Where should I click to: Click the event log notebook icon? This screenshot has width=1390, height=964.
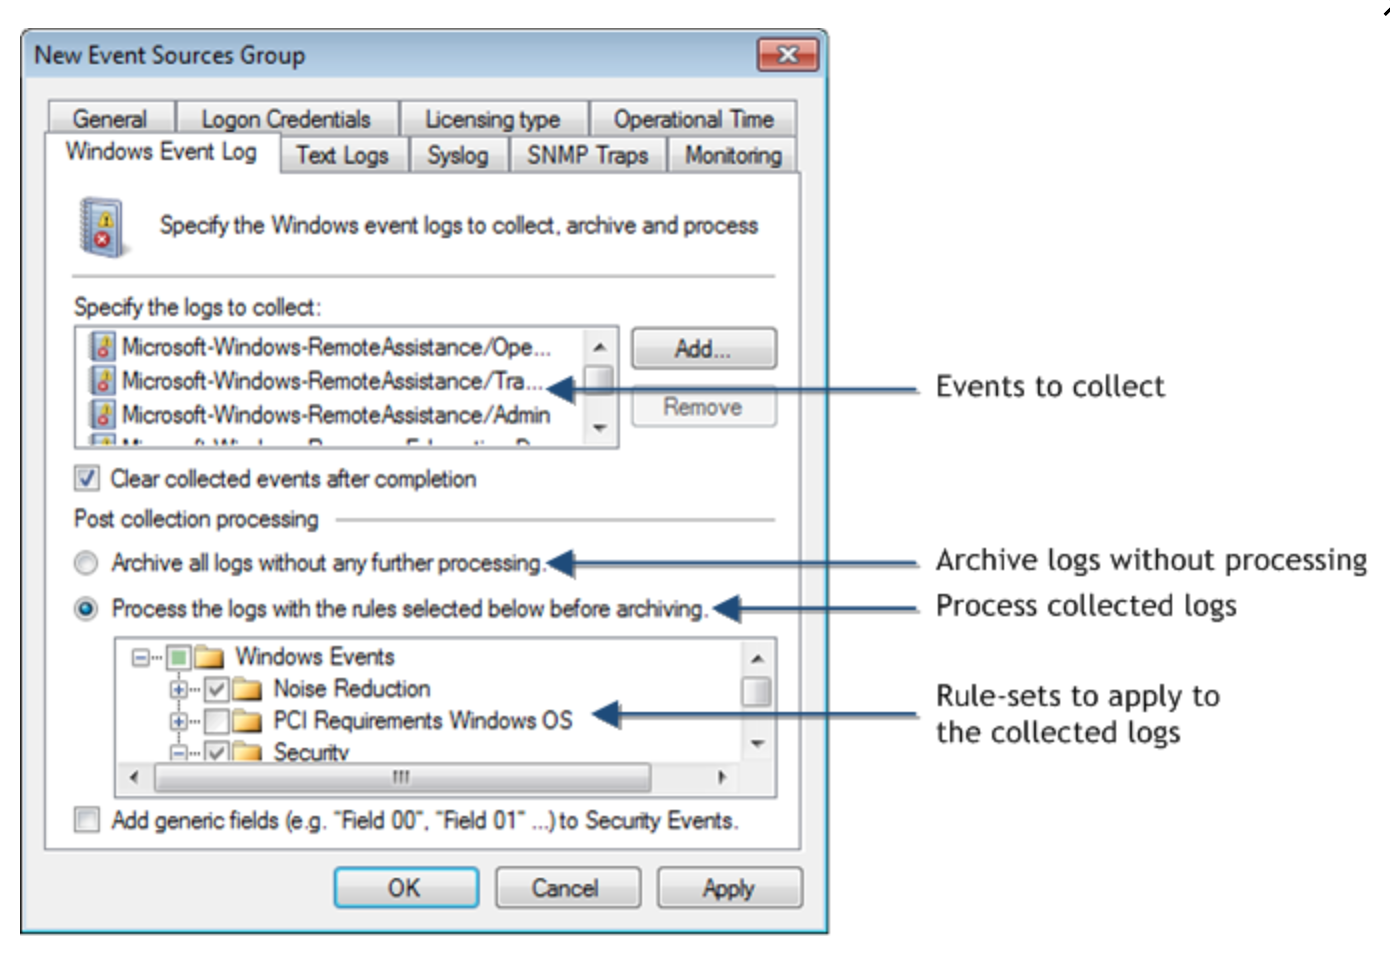[x=102, y=228]
